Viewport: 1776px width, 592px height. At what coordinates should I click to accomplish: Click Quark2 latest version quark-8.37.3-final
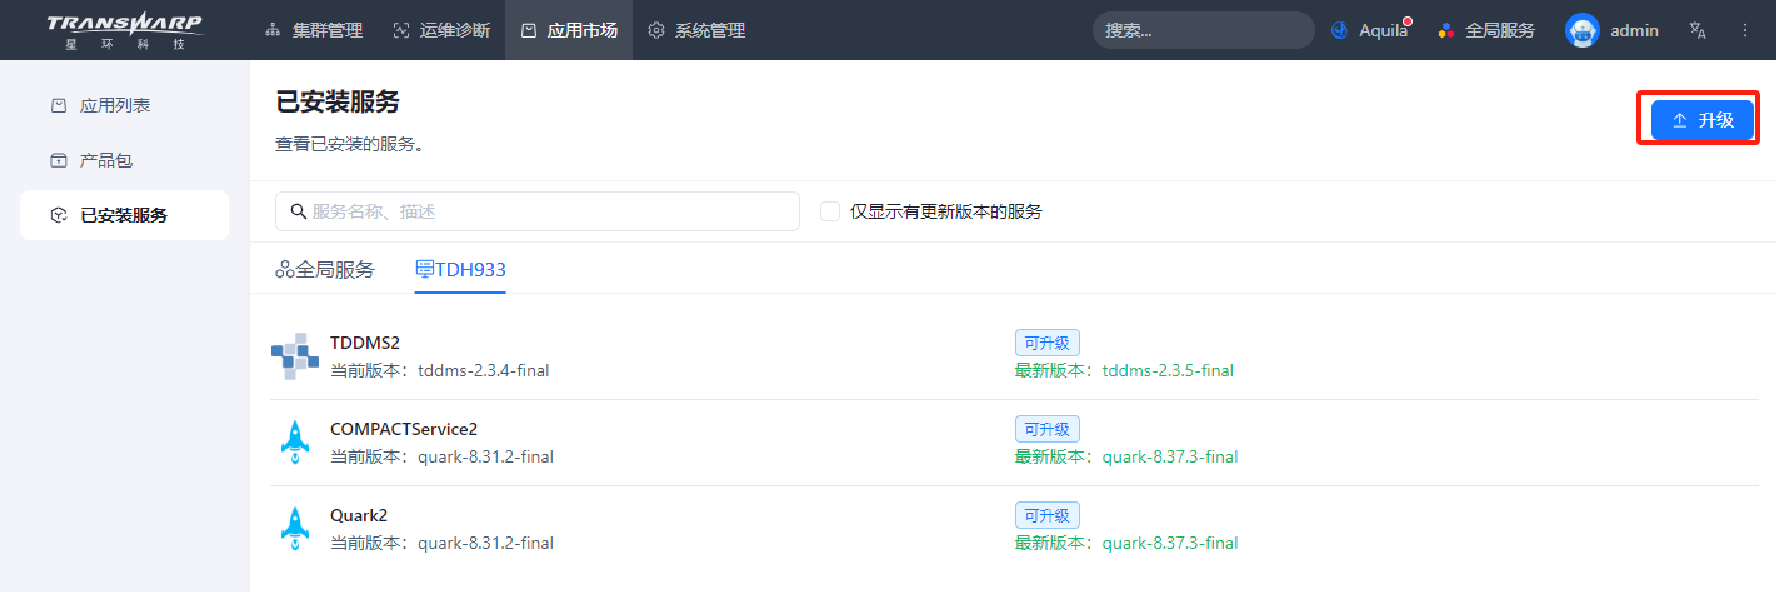1170,543
